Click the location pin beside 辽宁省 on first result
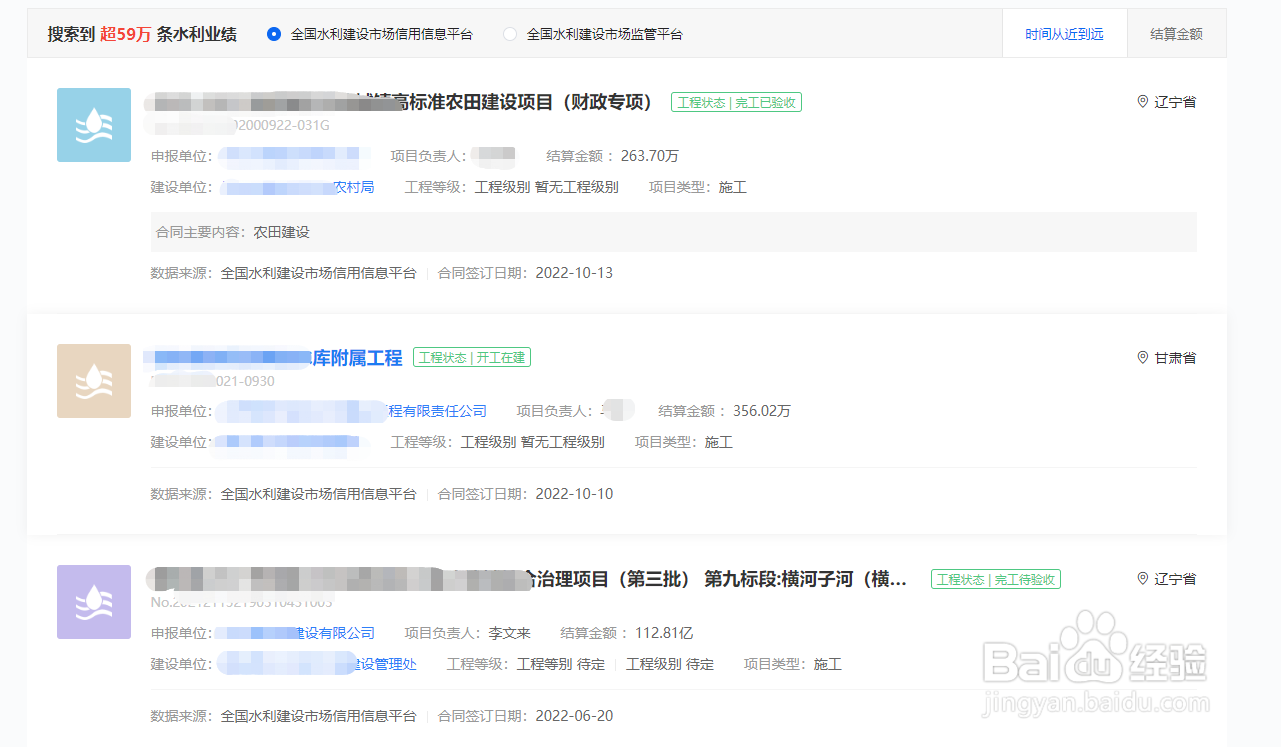Viewport: 1281px width, 747px height. [x=1141, y=101]
